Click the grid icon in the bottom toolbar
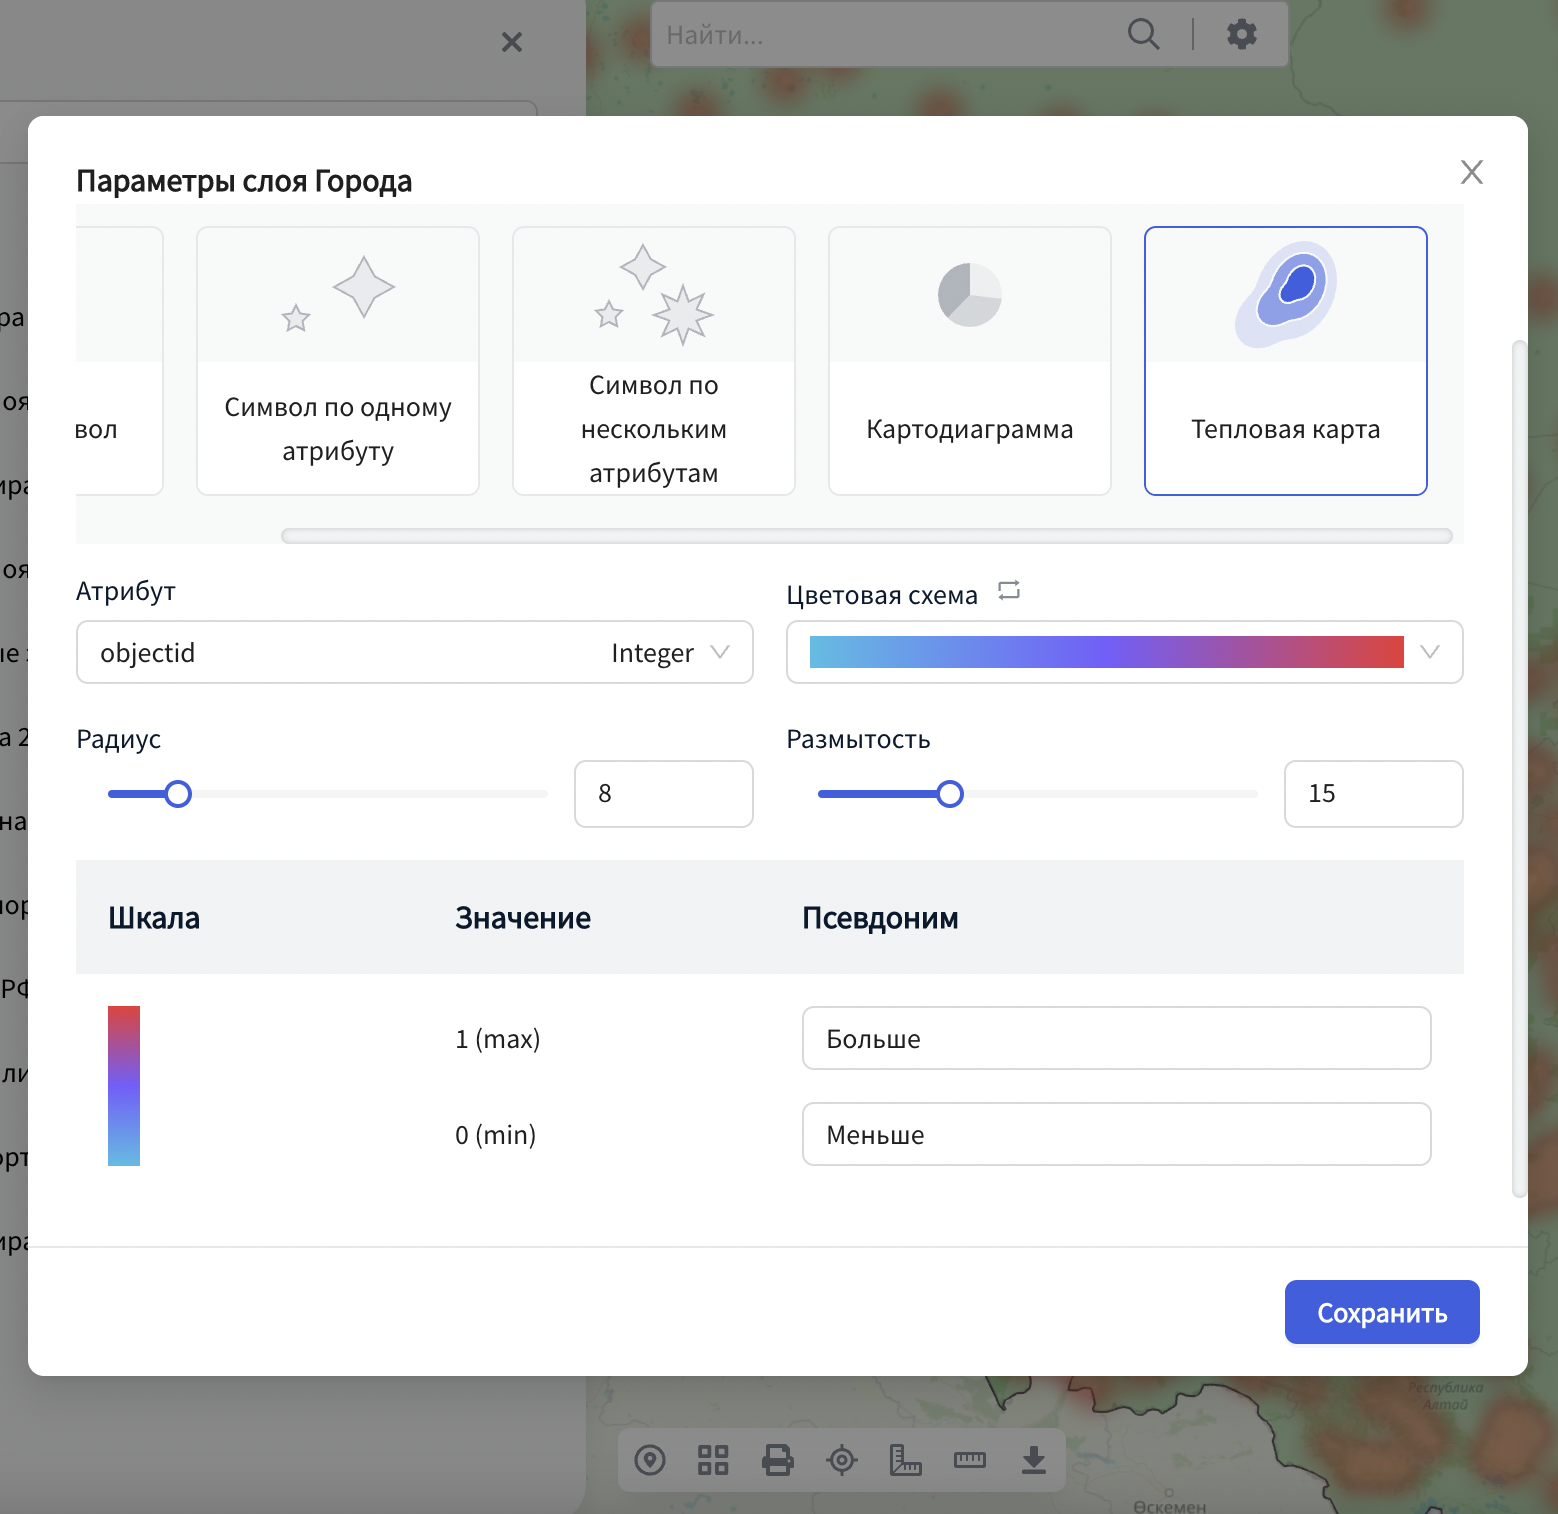 (x=713, y=1460)
